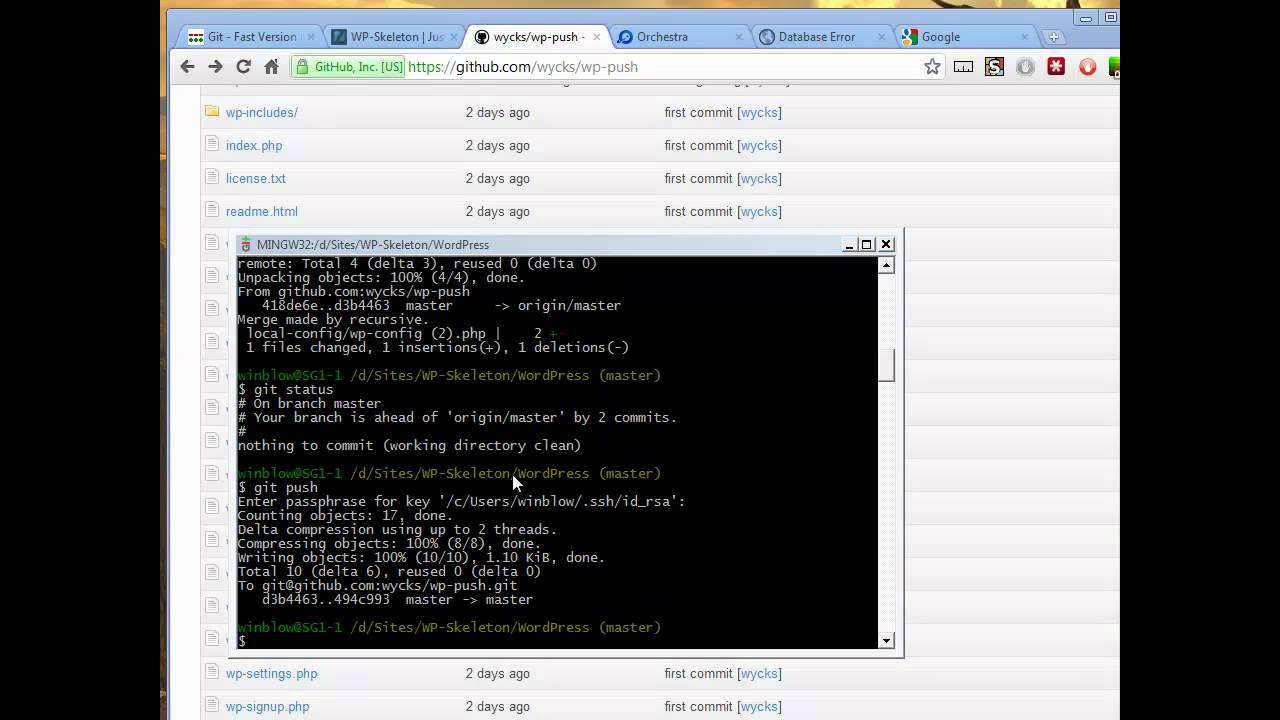
Task: Close the Database Error tab
Action: [x=882, y=37]
